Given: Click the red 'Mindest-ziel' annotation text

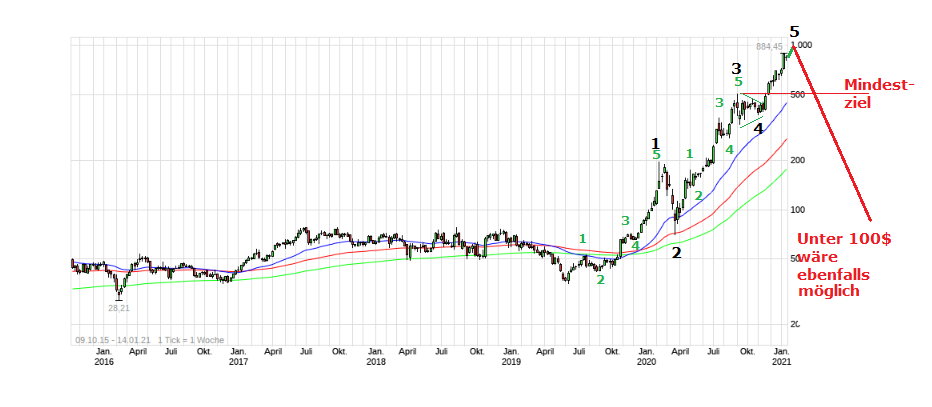Looking at the screenshot, I should pyautogui.click(x=878, y=94).
